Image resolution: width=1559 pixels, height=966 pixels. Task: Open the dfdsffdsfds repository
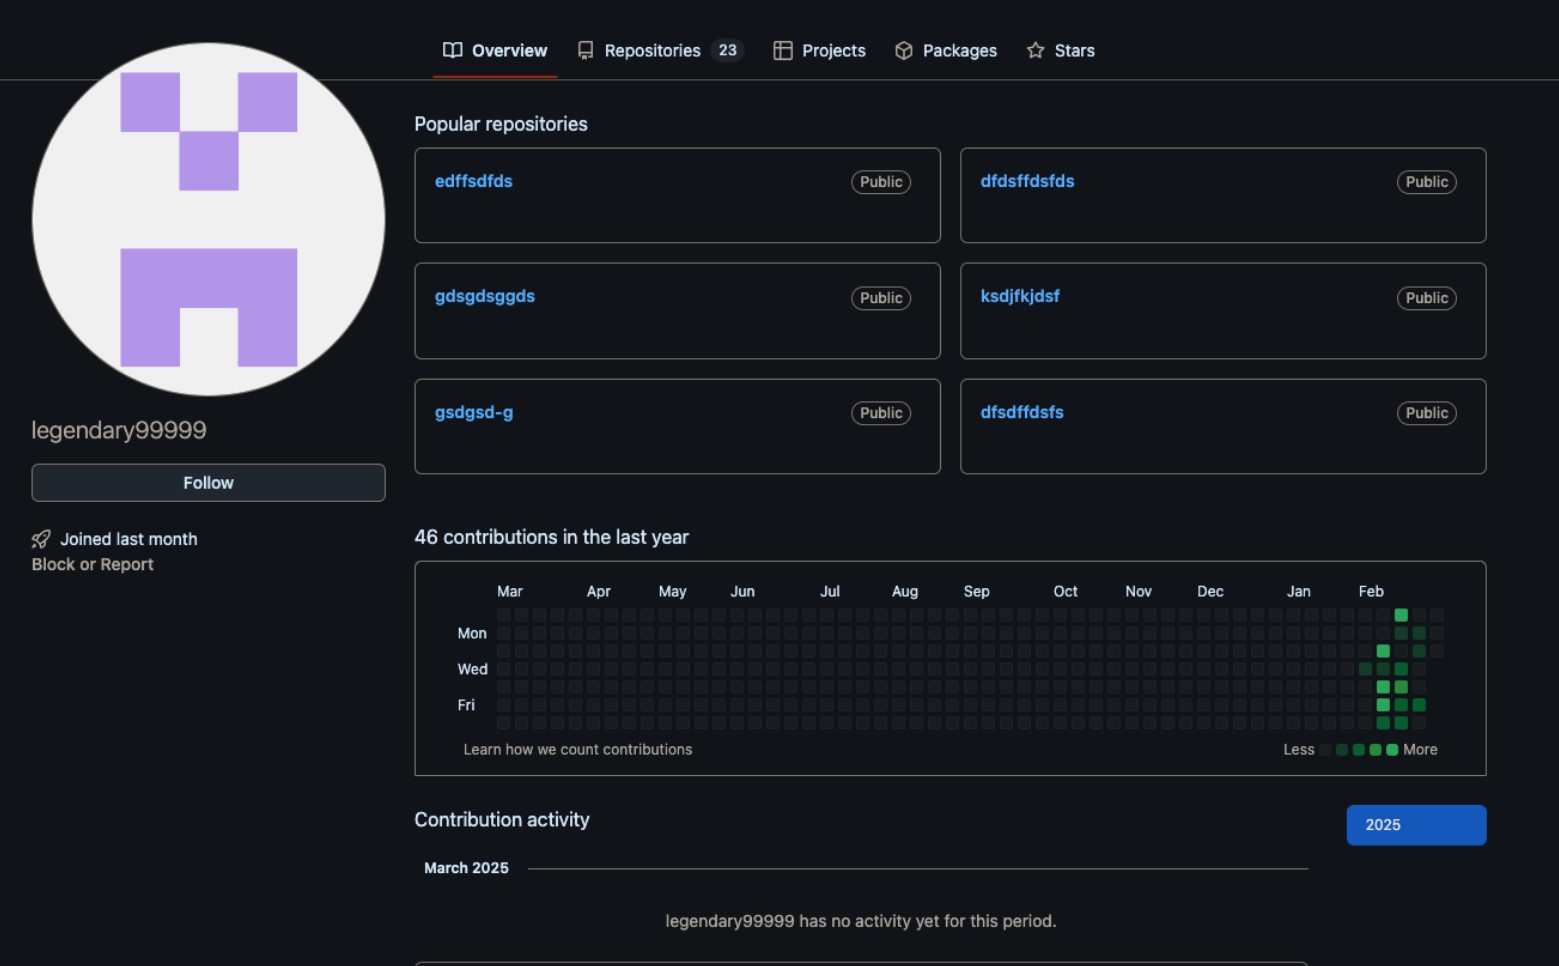pyautogui.click(x=1027, y=181)
